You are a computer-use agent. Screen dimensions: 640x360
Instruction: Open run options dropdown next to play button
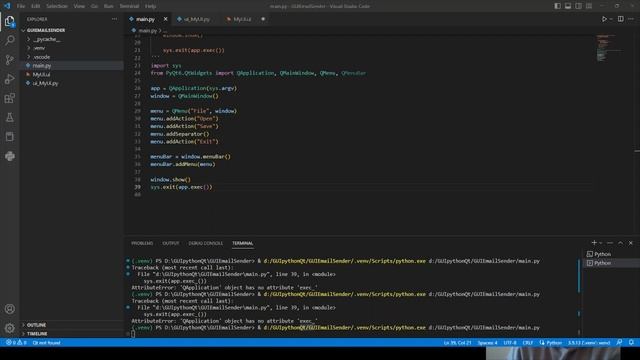611,19
